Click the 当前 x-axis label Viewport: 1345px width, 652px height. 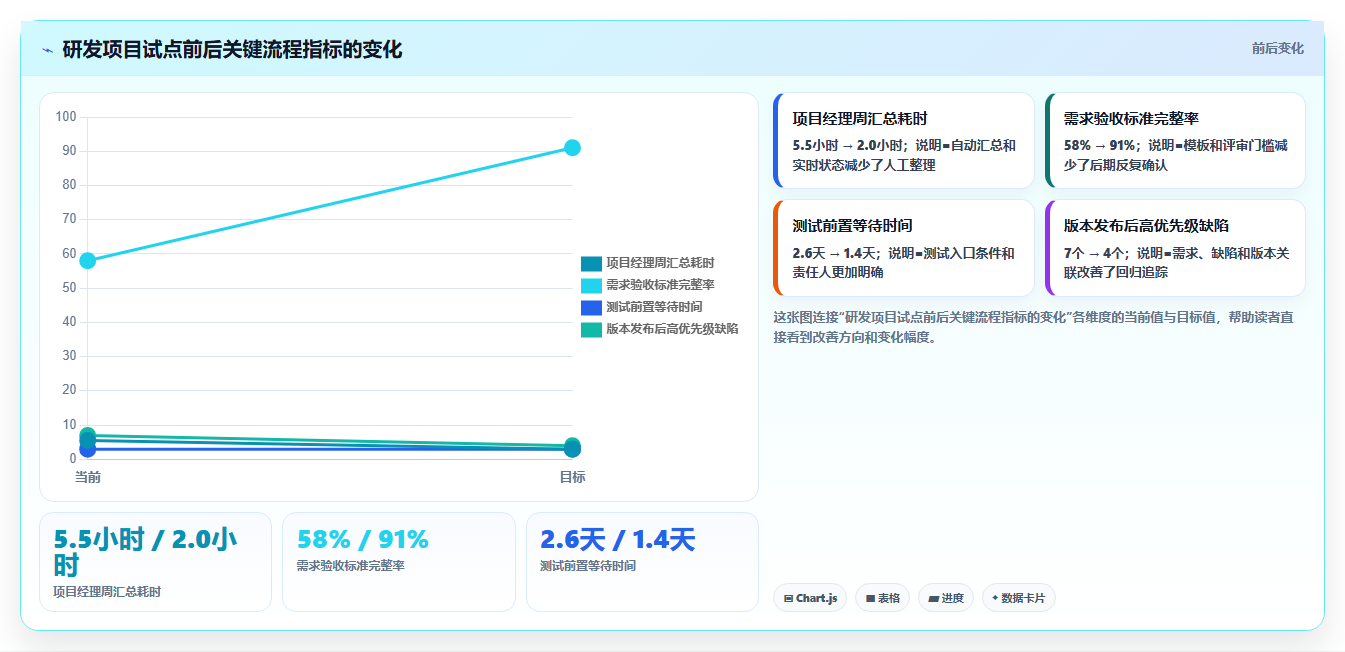click(88, 477)
